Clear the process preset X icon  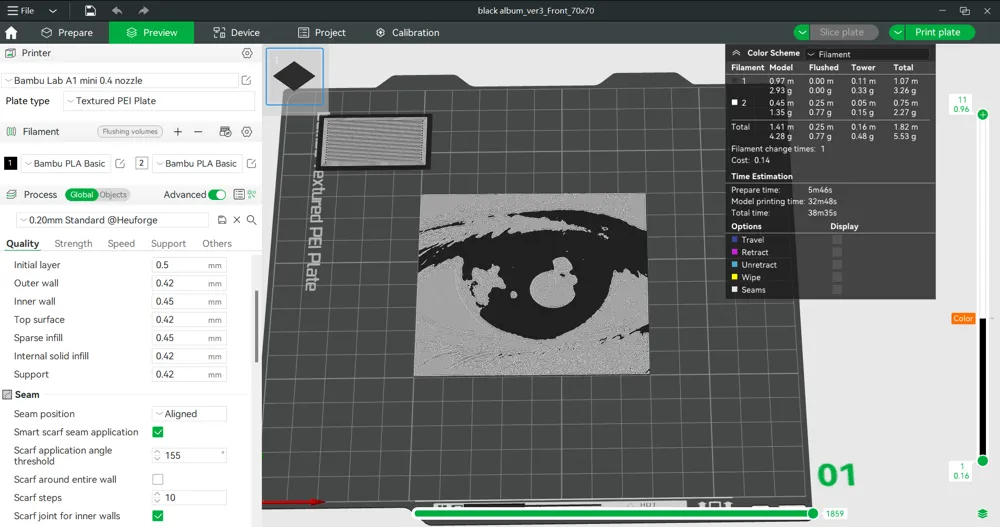237,219
